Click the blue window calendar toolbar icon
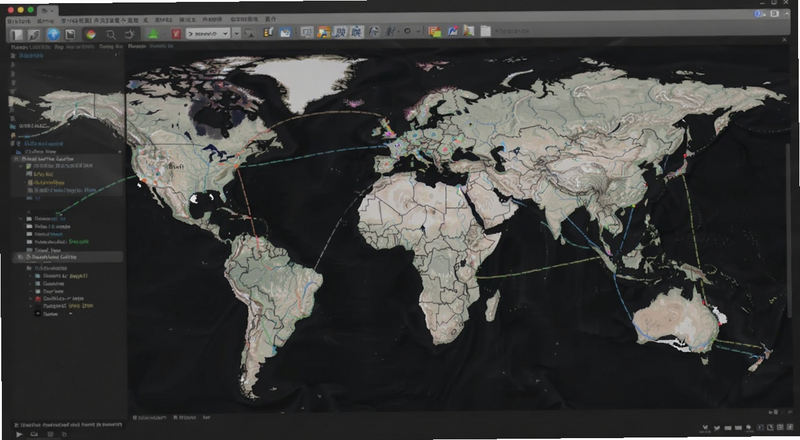 (285, 33)
